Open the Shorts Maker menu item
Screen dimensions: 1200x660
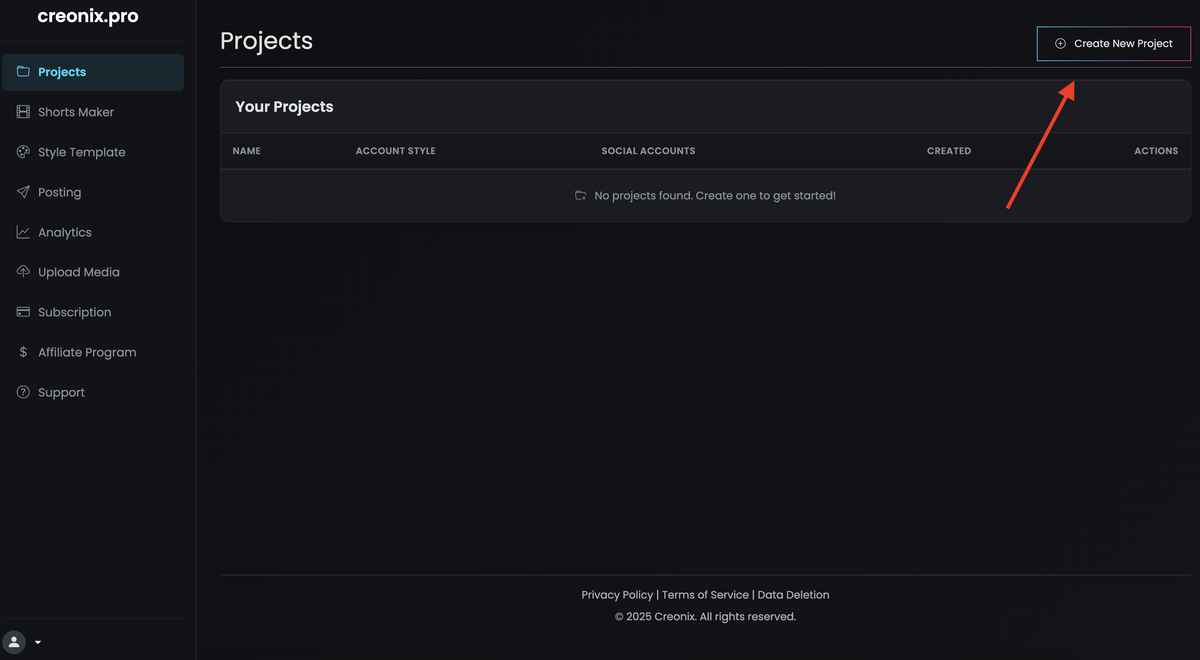coord(76,112)
